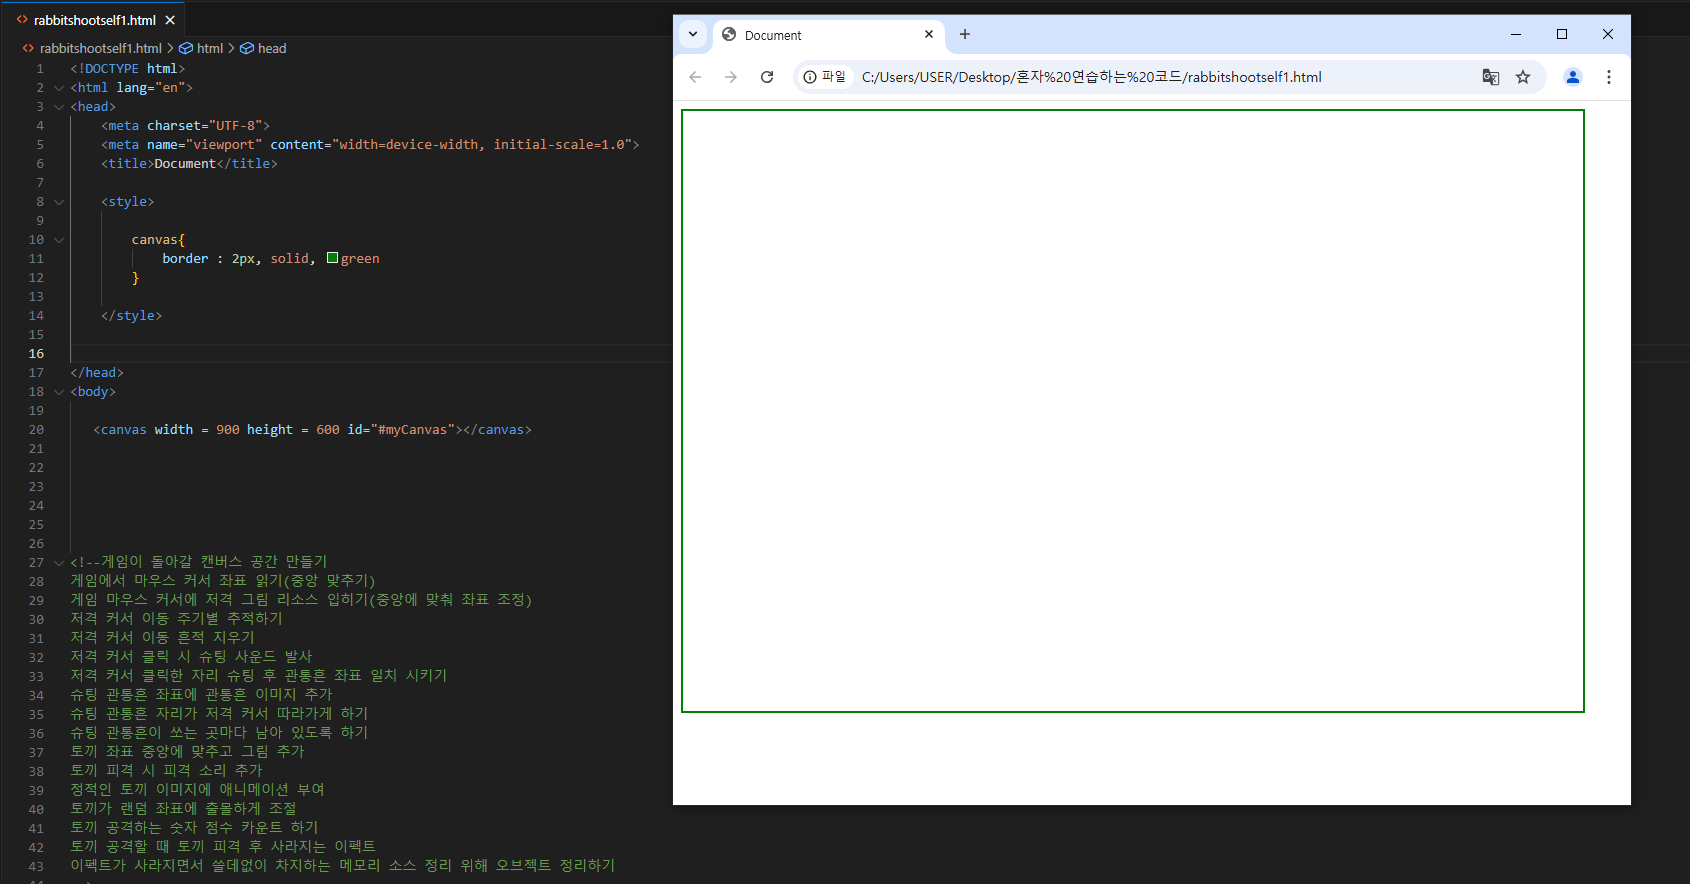Select the Document browser tab
Screen dimensions: 1690x884
click(830, 35)
